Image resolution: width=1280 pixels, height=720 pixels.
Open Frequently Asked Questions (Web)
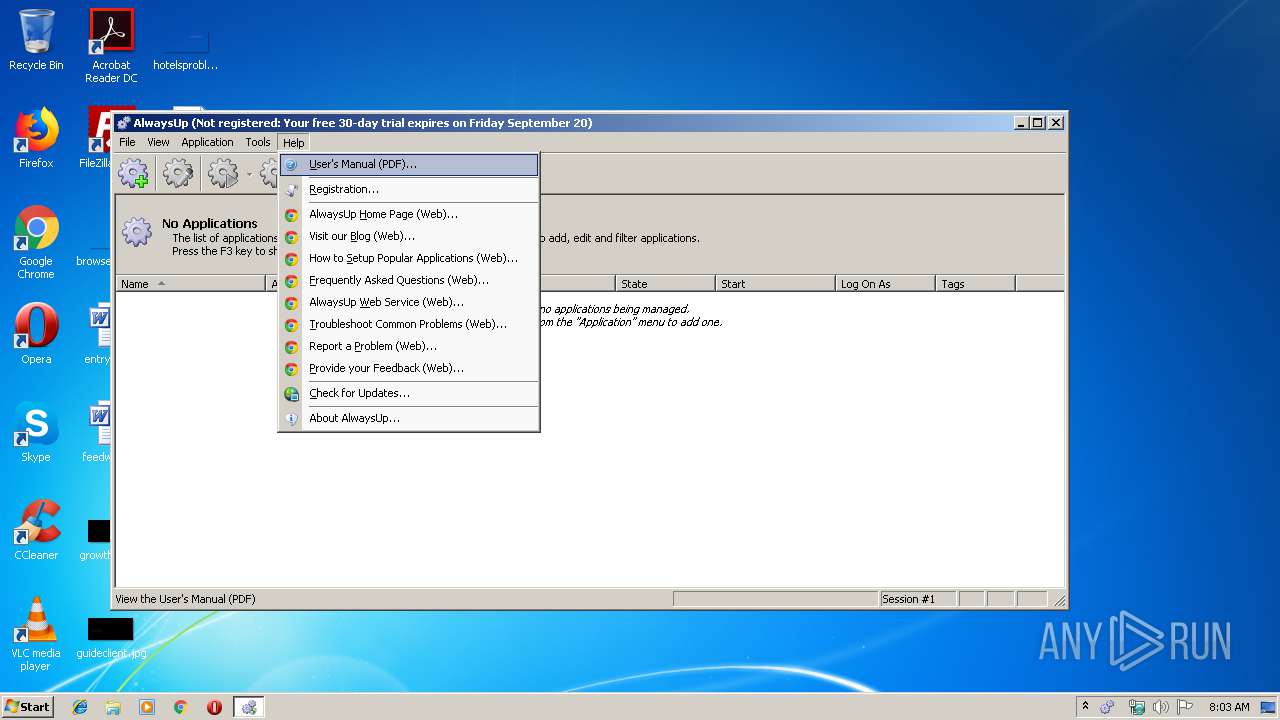409,280
